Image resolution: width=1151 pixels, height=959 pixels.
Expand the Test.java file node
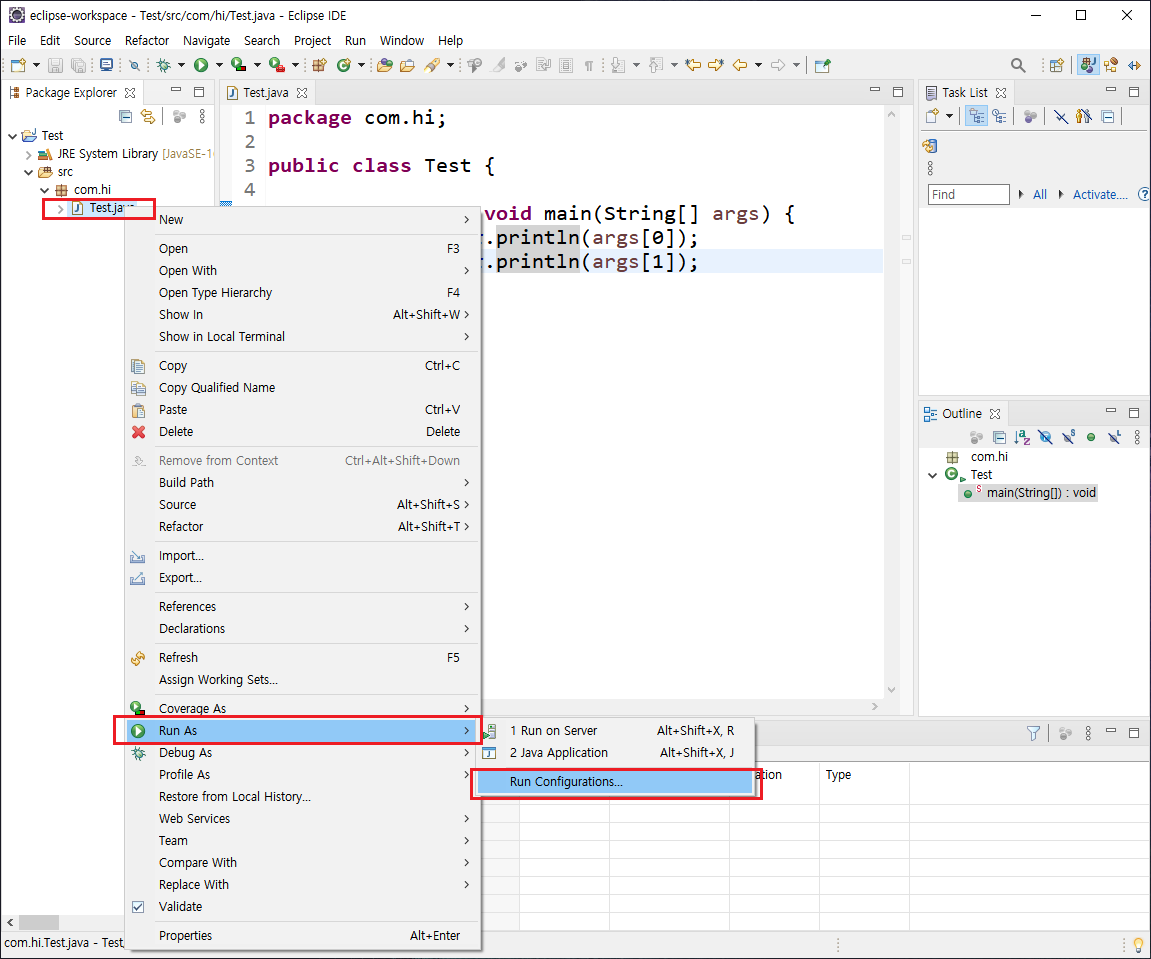pyautogui.click(x=61, y=209)
